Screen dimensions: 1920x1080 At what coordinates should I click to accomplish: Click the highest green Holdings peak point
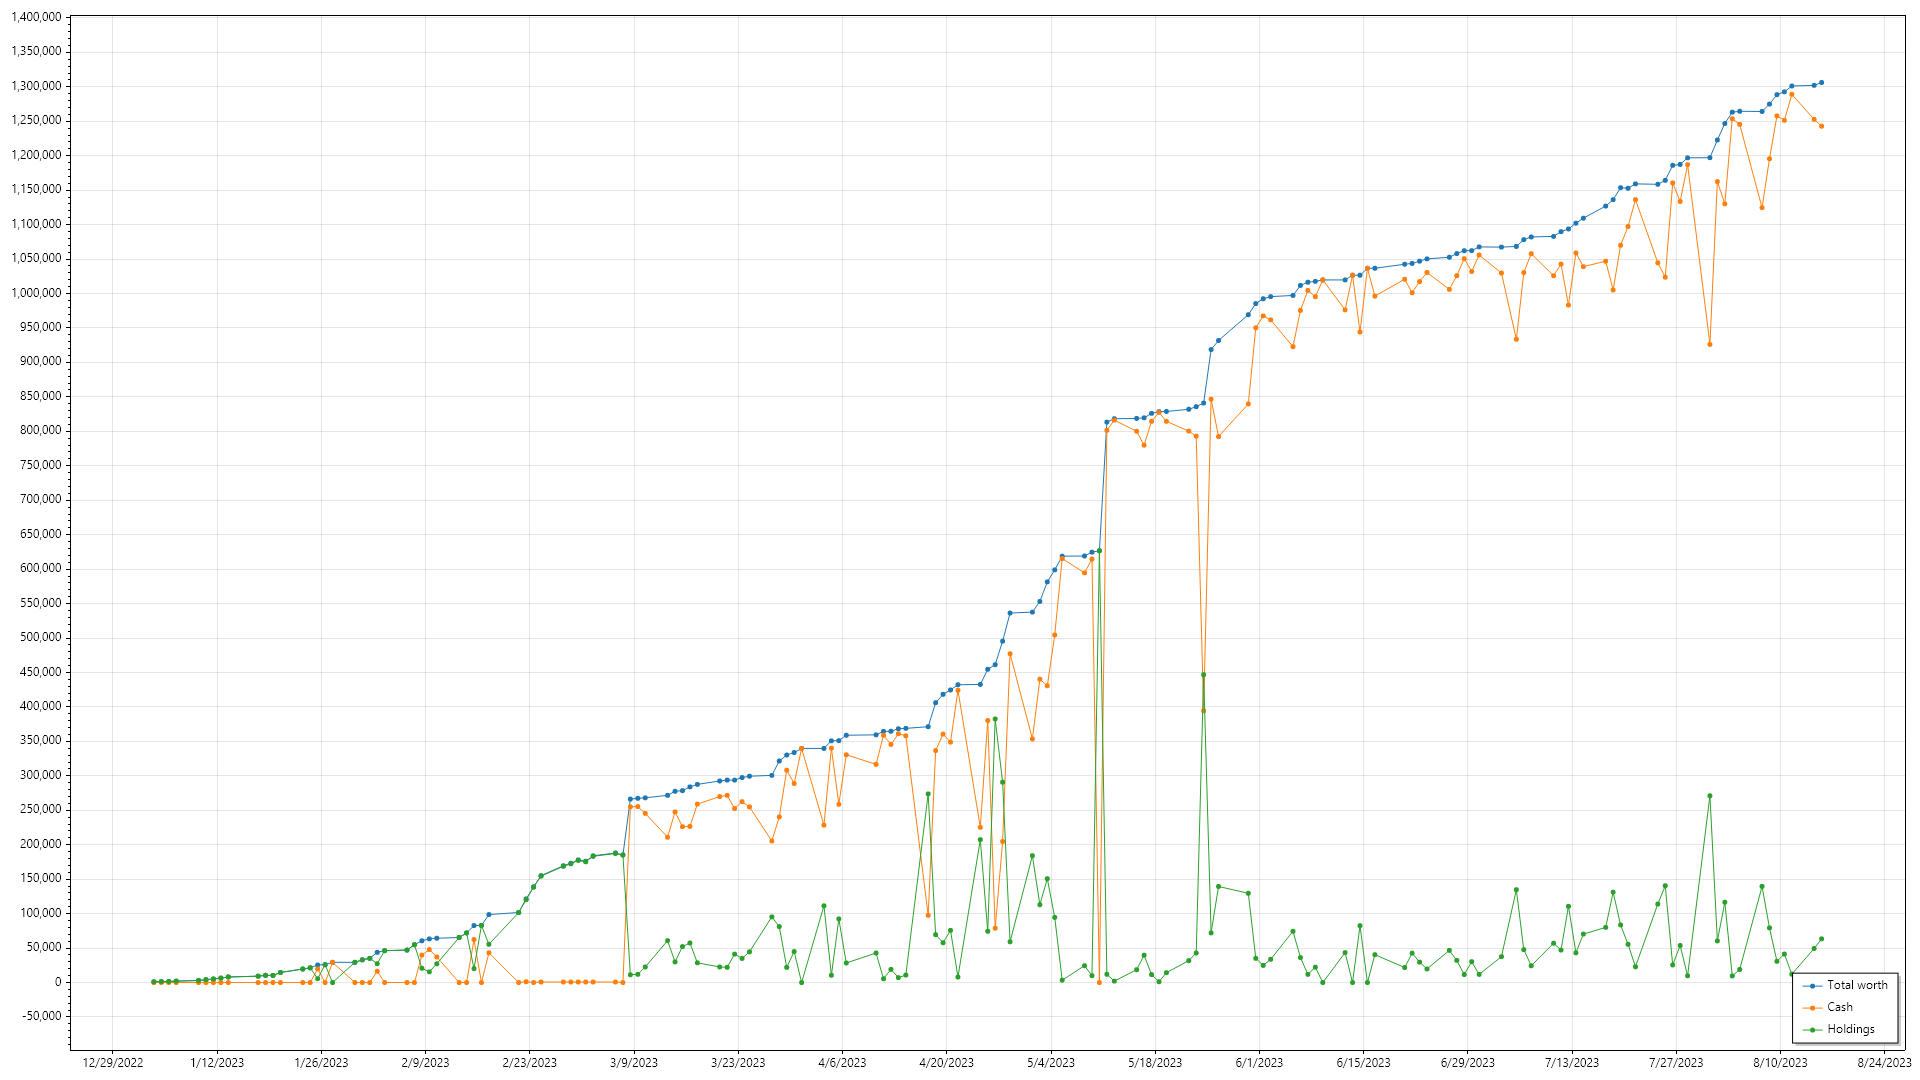tap(1099, 551)
